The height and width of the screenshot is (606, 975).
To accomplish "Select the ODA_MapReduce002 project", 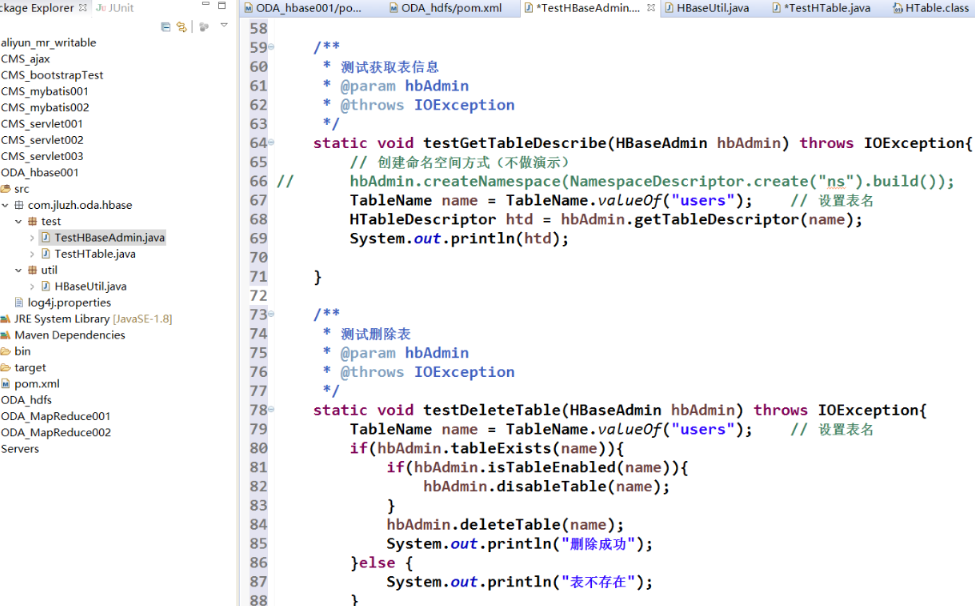I will coord(56,432).
